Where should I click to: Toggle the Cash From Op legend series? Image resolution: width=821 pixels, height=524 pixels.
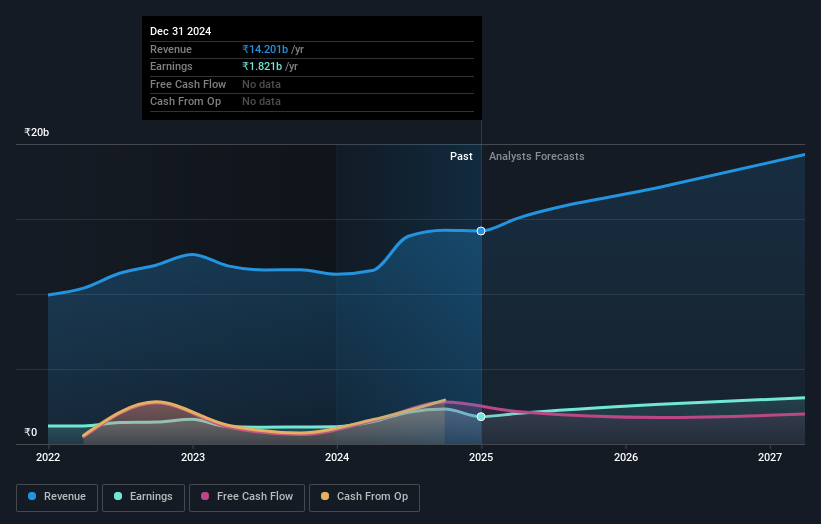pos(364,497)
